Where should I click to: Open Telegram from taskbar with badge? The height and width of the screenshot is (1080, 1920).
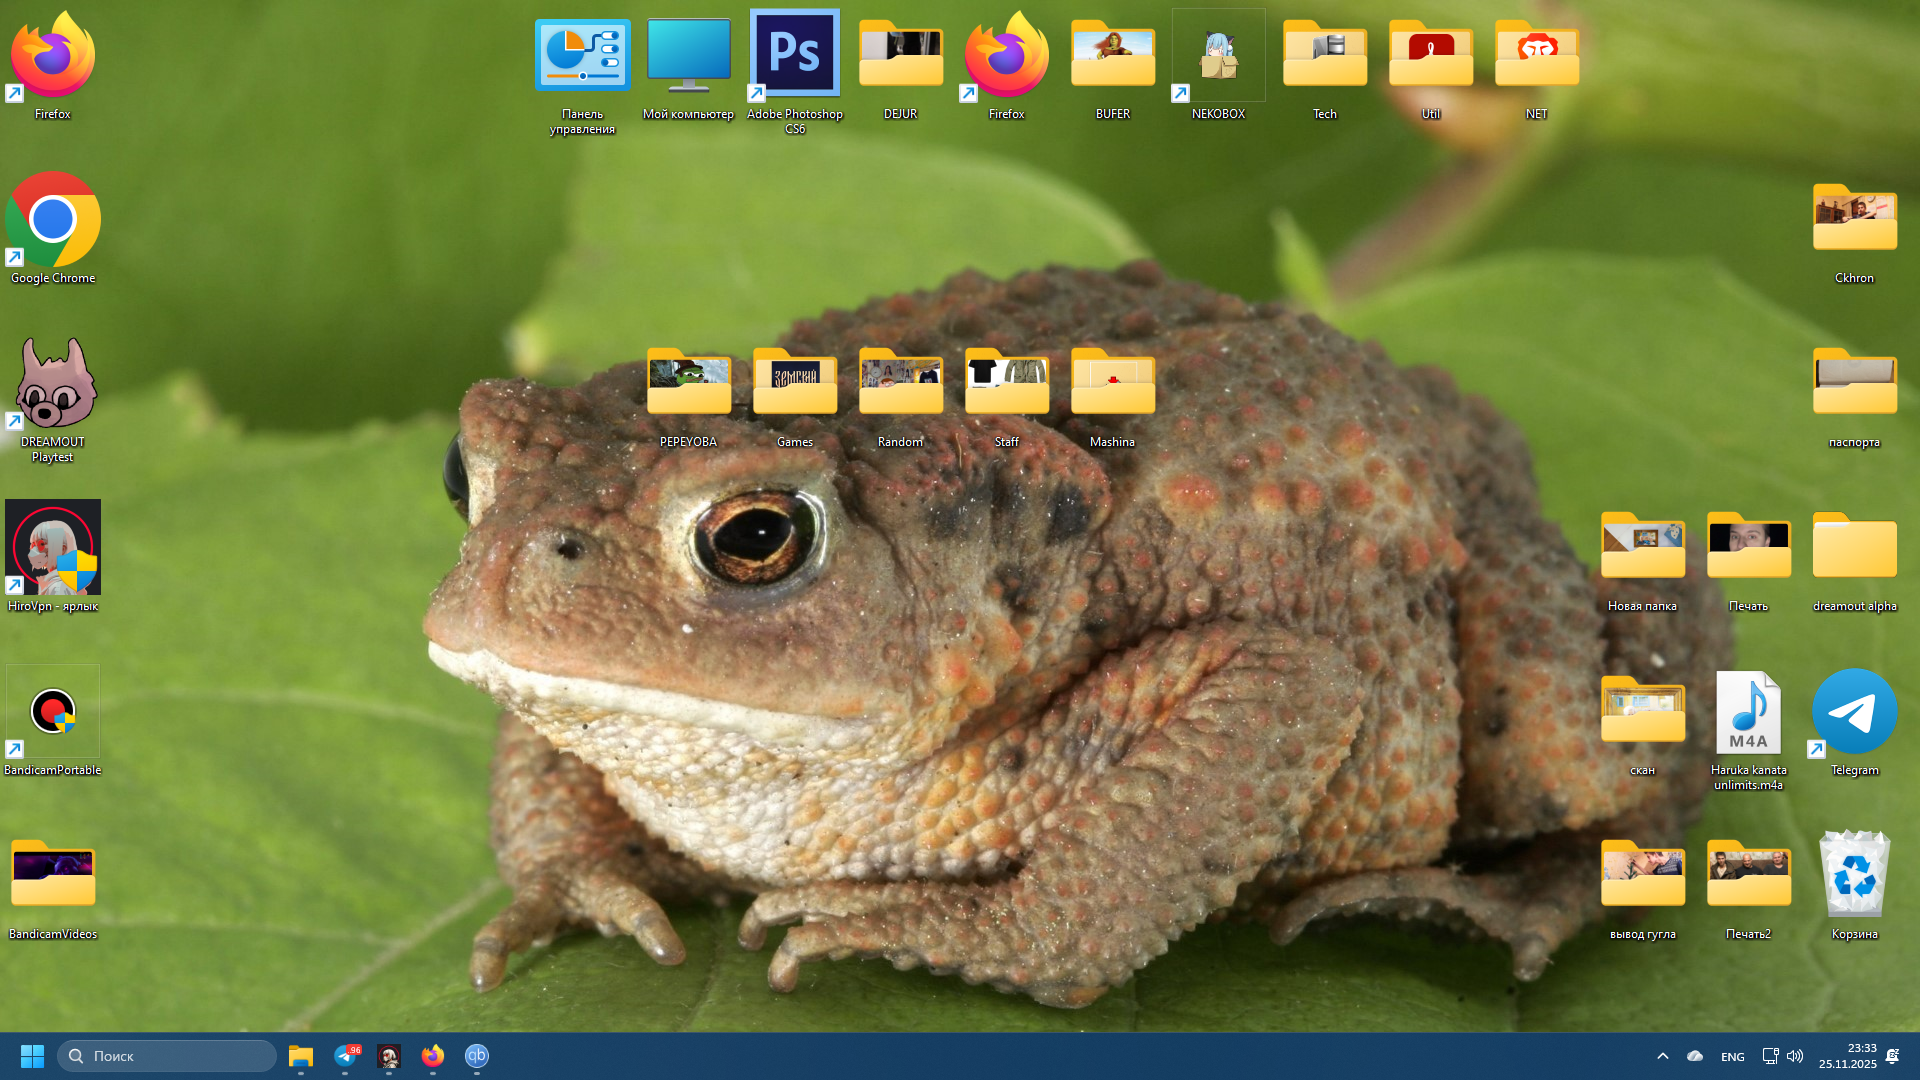[x=345, y=1056]
